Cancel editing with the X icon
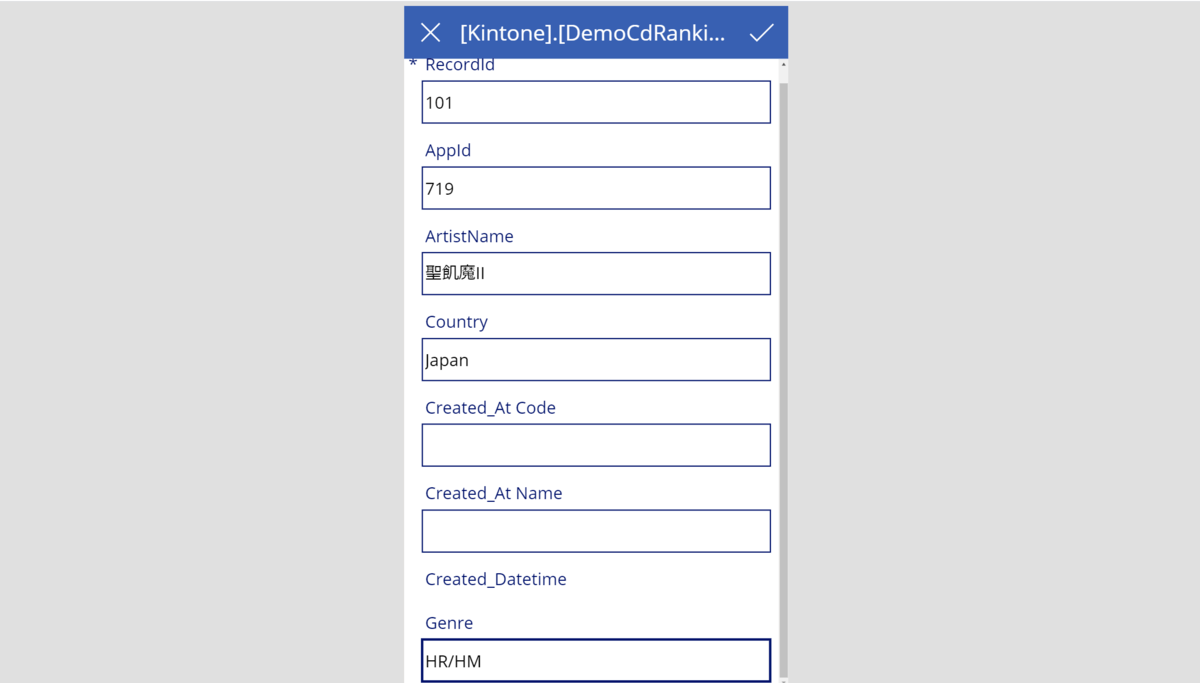The width and height of the screenshot is (1200, 683). tap(430, 33)
